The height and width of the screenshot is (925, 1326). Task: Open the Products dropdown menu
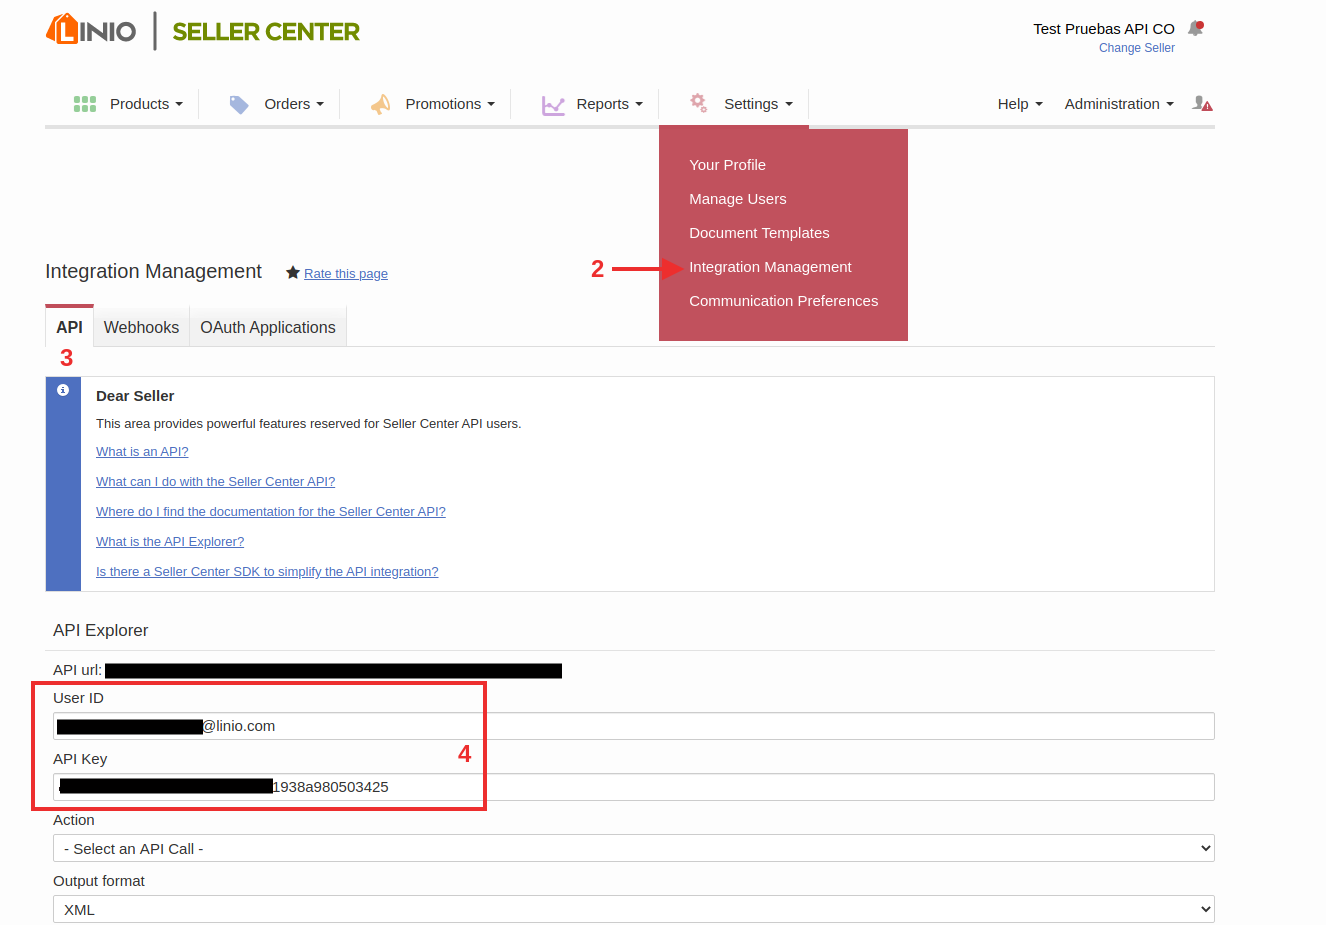(146, 104)
